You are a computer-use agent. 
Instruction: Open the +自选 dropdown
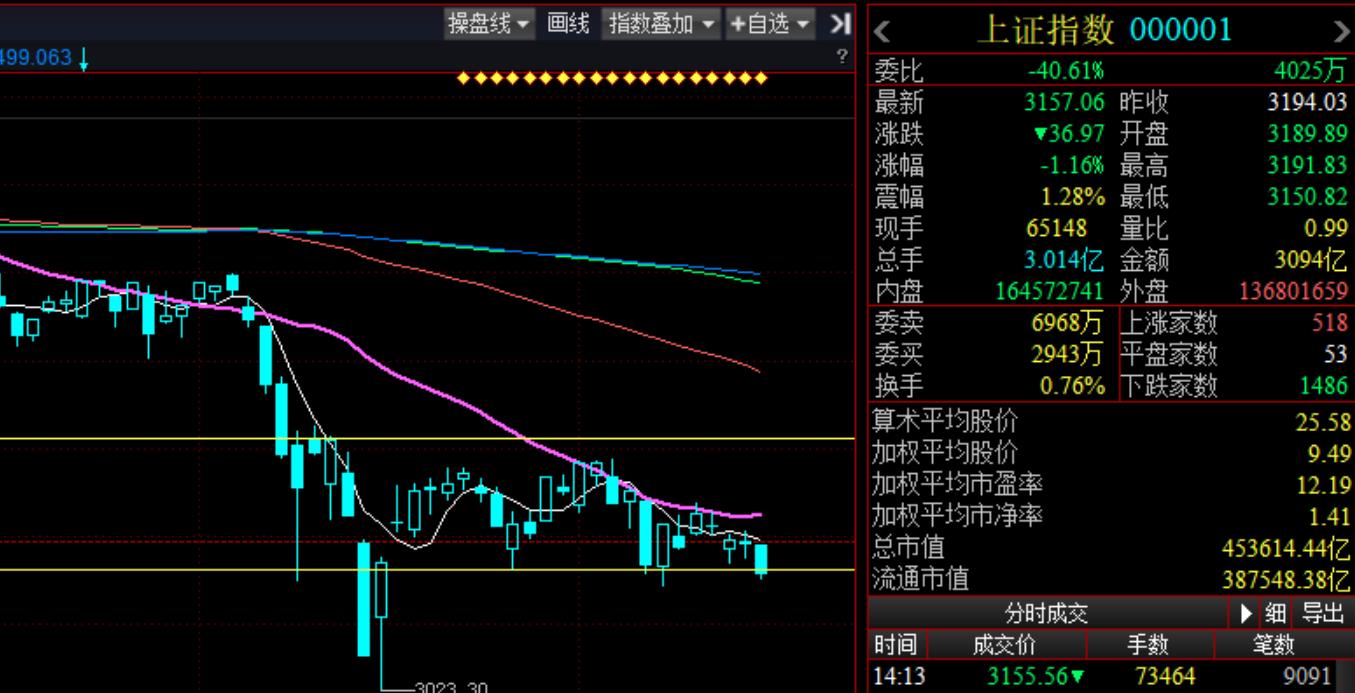pos(770,24)
